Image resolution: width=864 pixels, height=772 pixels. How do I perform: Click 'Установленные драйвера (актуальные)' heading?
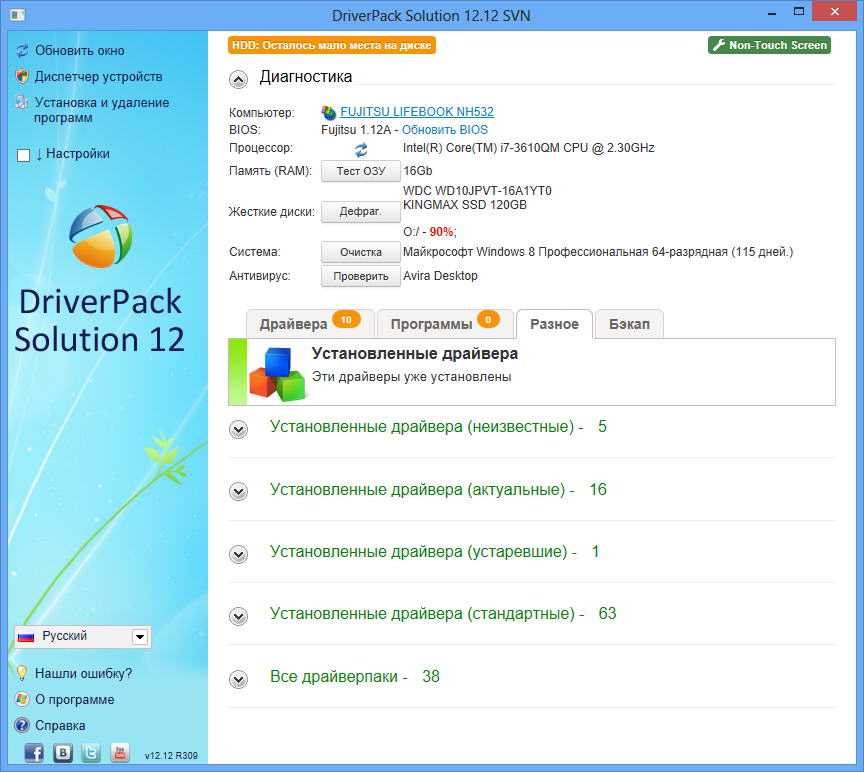pos(418,489)
